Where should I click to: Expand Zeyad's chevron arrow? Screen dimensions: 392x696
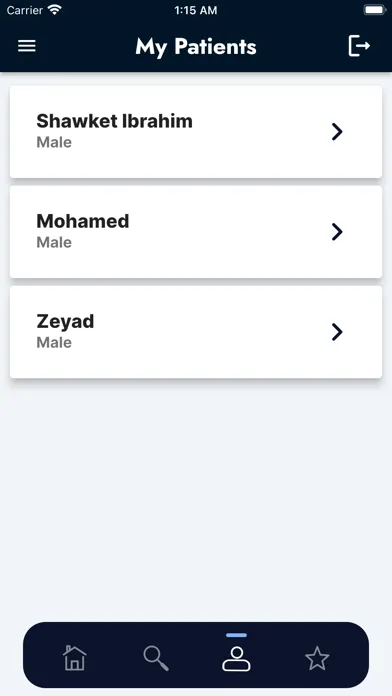(x=337, y=332)
